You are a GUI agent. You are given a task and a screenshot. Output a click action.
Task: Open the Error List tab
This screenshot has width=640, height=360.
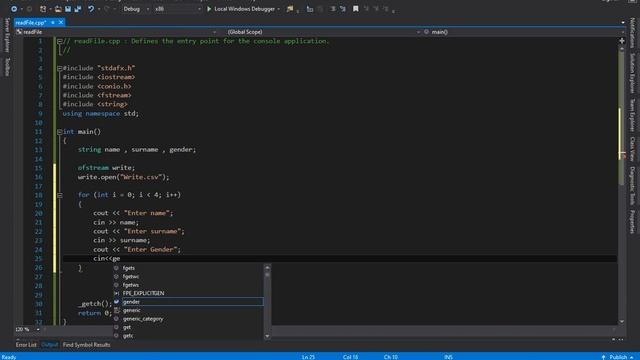[26, 345]
